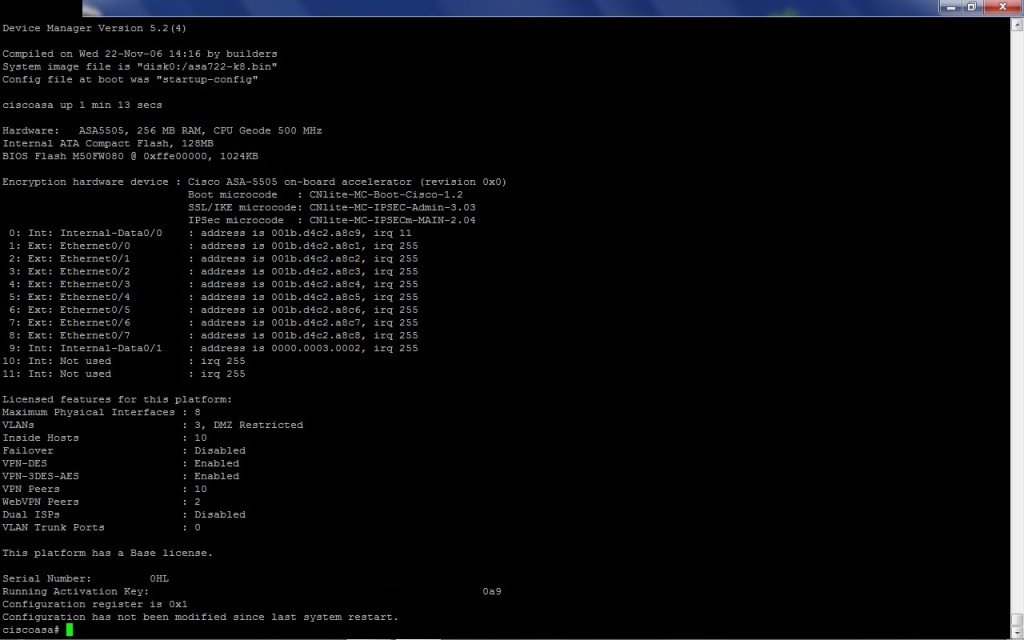Click 'Configuration has not been modified' line
Image resolution: width=1024 pixels, height=640 pixels.
tap(200, 616)
